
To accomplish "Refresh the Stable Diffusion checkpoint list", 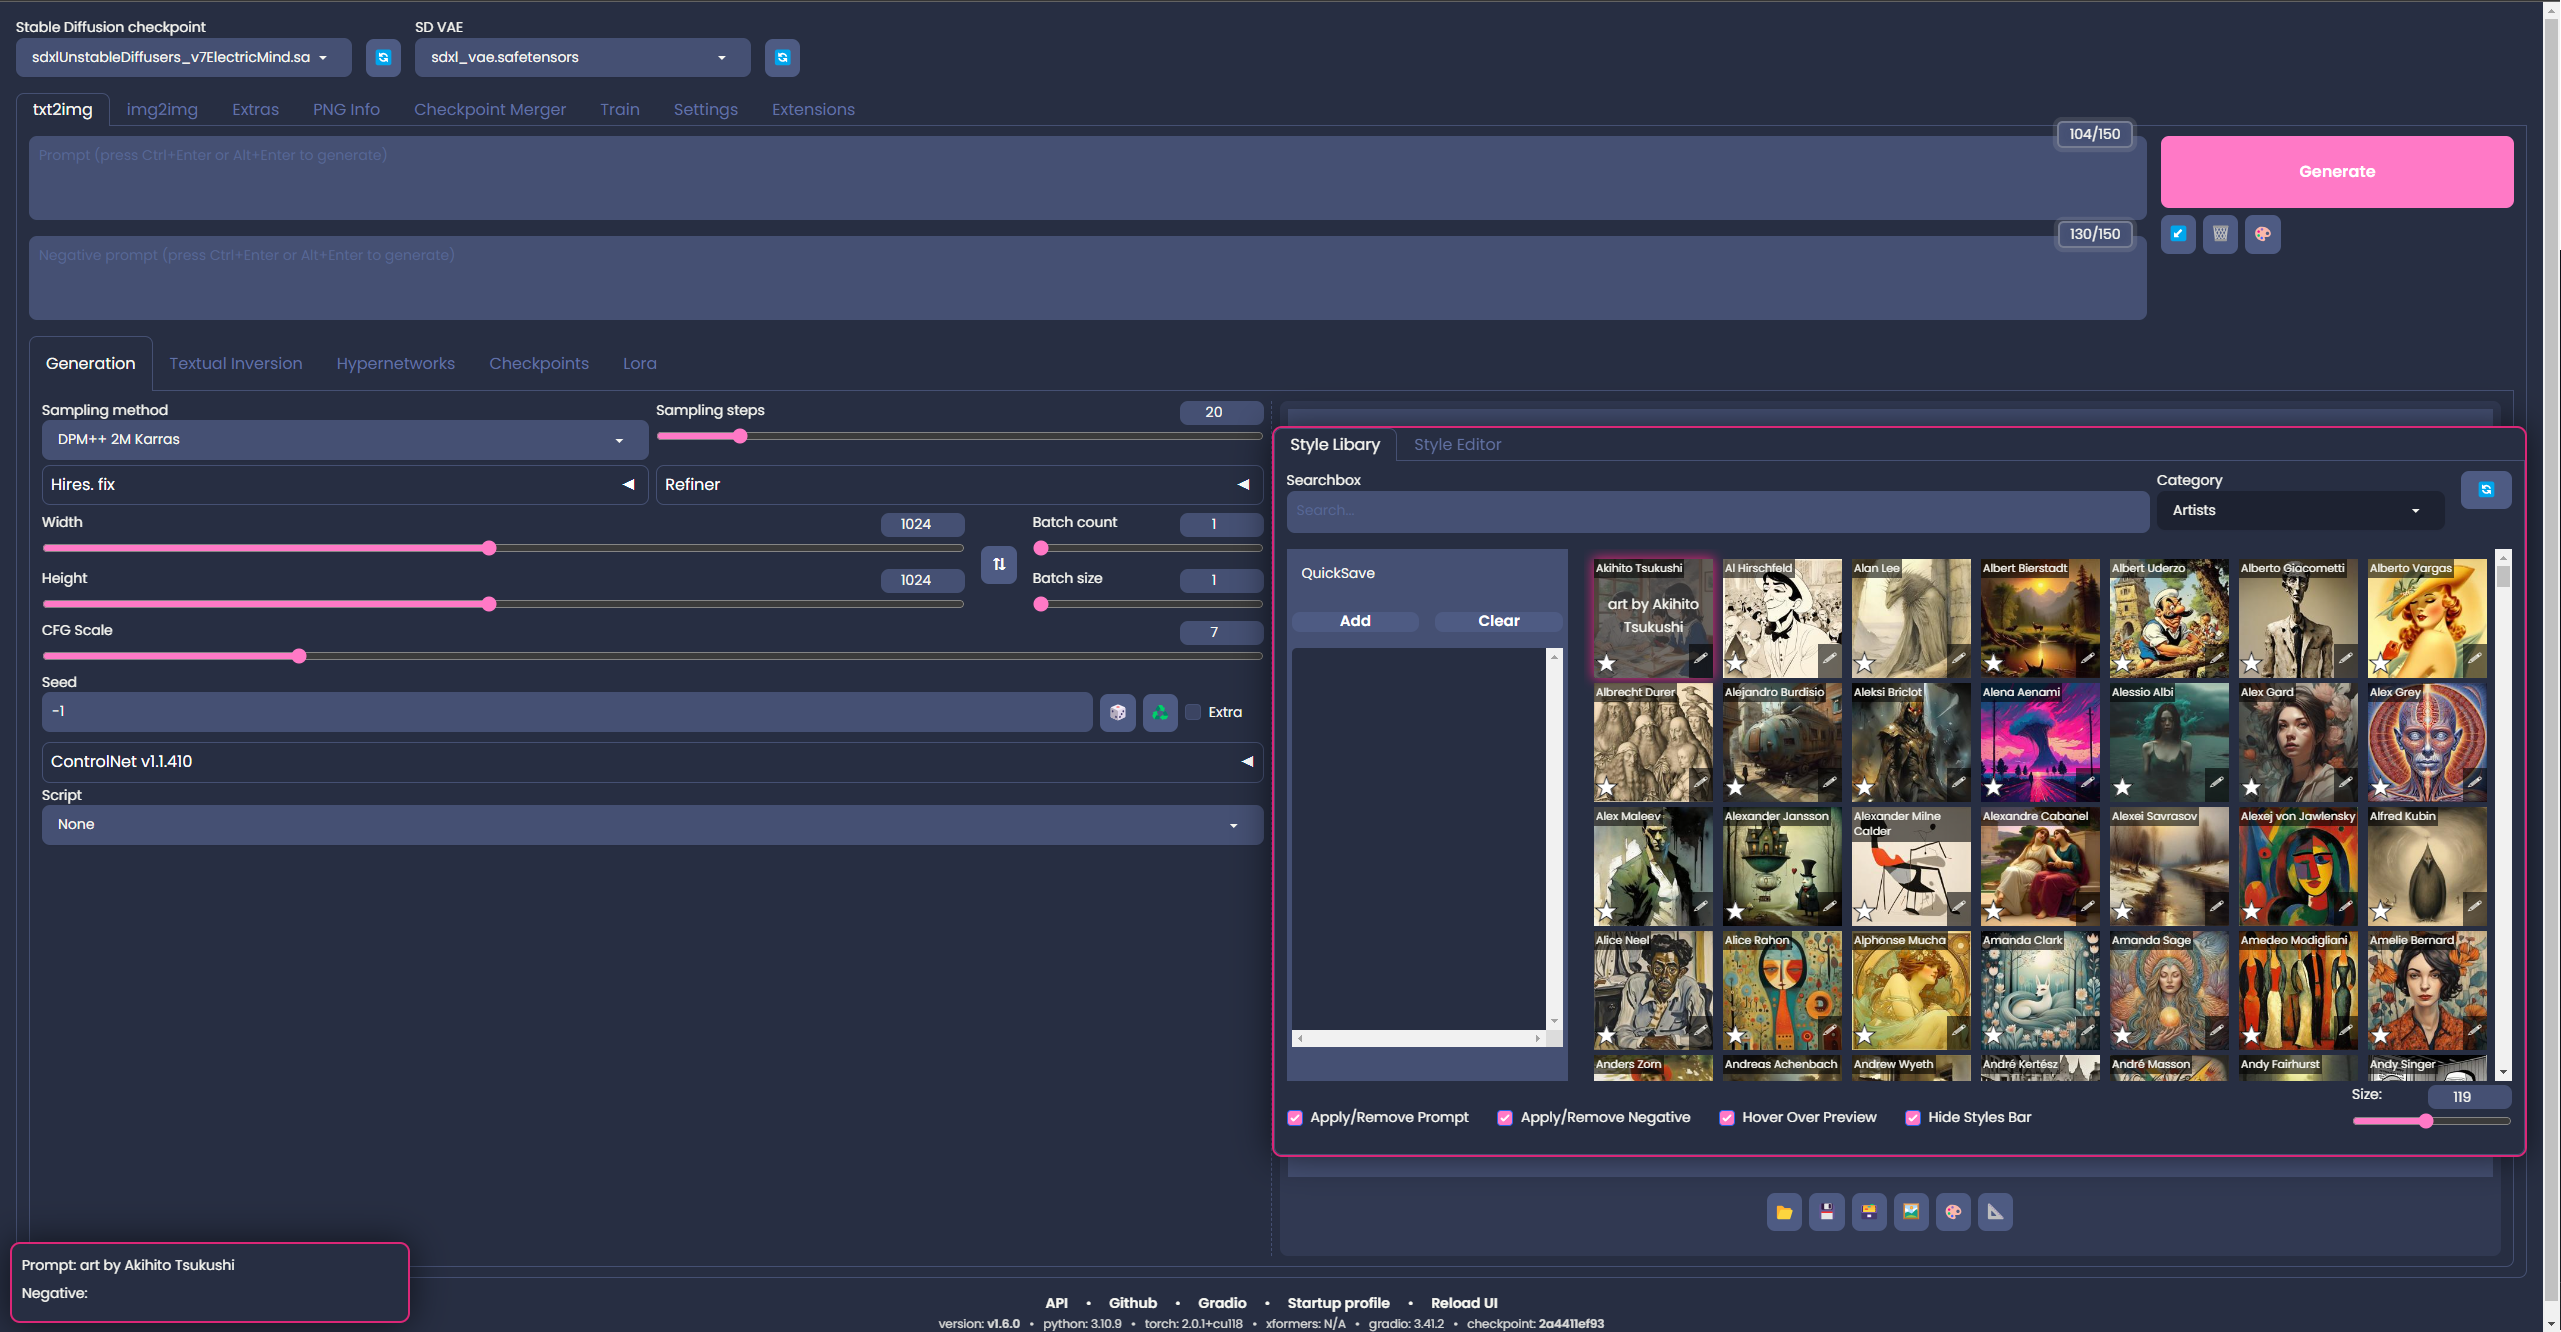I will tap(383, 57).
